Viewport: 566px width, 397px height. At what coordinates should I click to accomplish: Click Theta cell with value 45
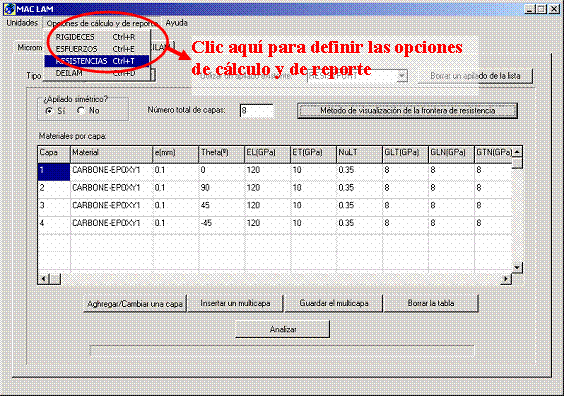click(221, 207)
